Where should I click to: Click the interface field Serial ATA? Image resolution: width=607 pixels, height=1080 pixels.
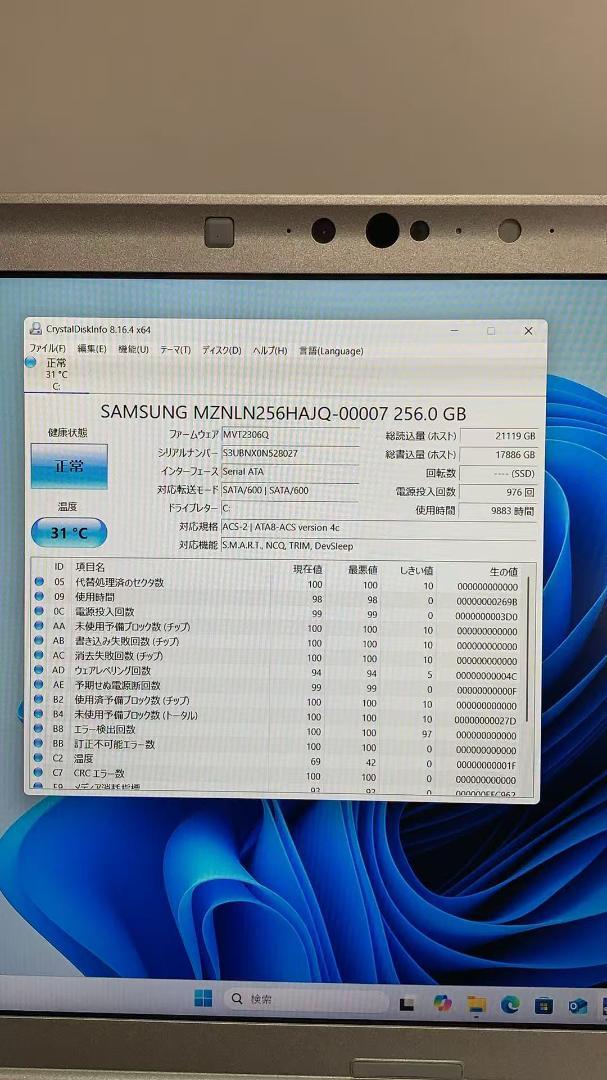(289, 472)
